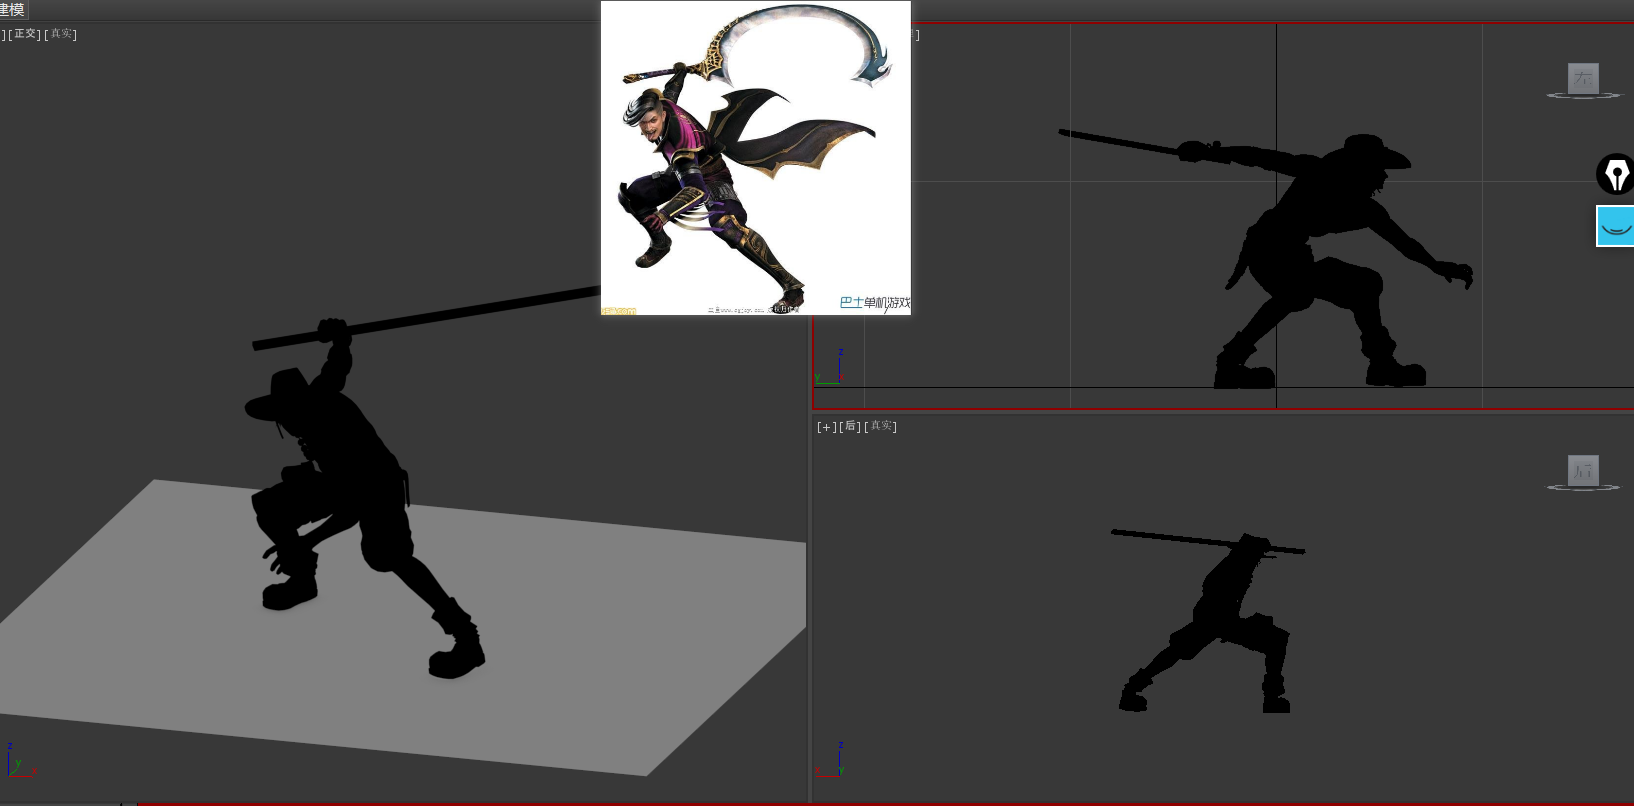Image resolution: width=1634 pixels, height=806 pixels.
Task: Click the 巴士单机游戏 watermark on reference image
Action: point(875,302)
